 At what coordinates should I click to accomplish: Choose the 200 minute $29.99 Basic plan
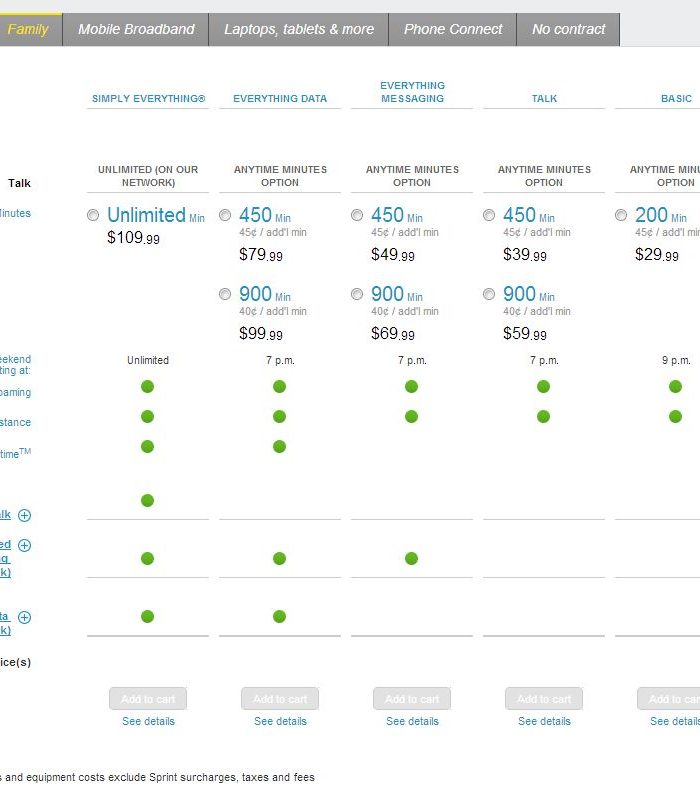tap(621, 215)
